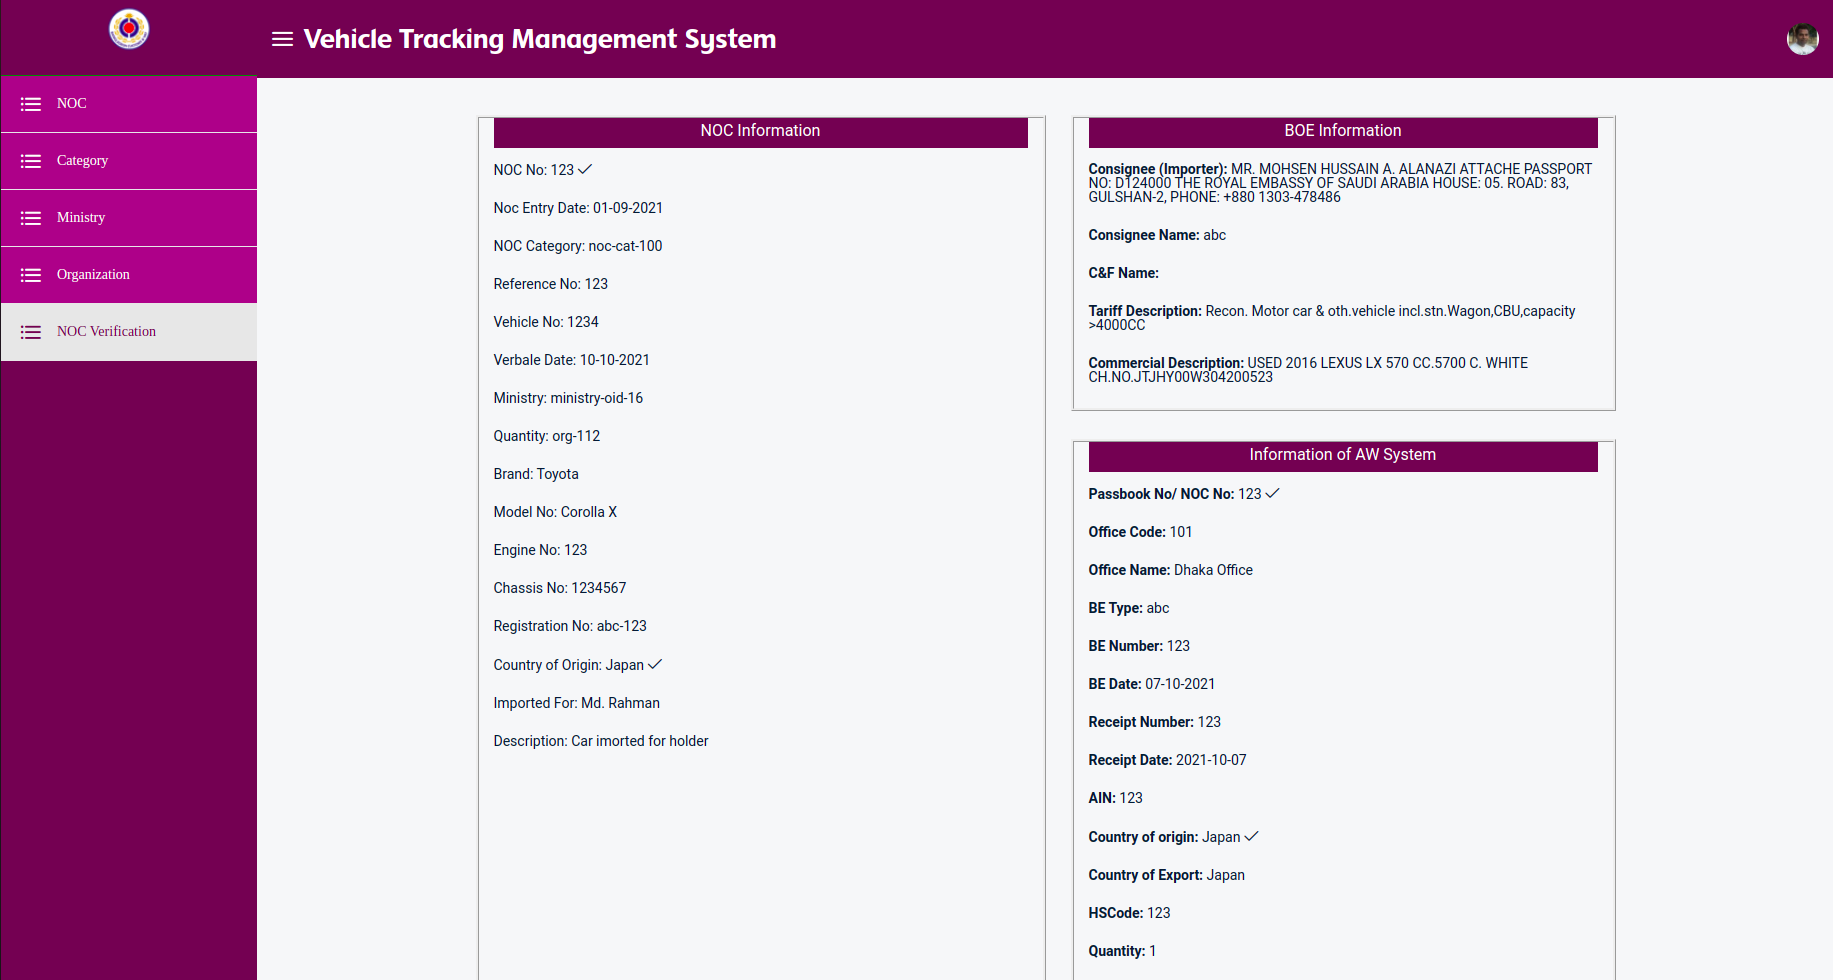Image resolution: width=1833 pixels, height=980 pixels.
Task: Select Consignee Name: abc line
Action: coord(1157,235)
